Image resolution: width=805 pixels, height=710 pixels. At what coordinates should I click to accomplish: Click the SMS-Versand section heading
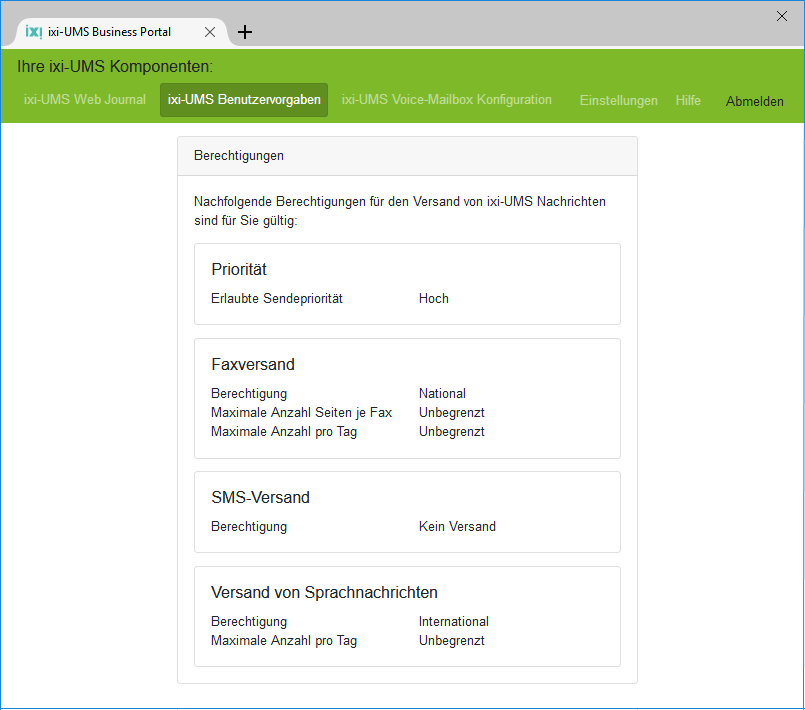[x=260, y=498]
